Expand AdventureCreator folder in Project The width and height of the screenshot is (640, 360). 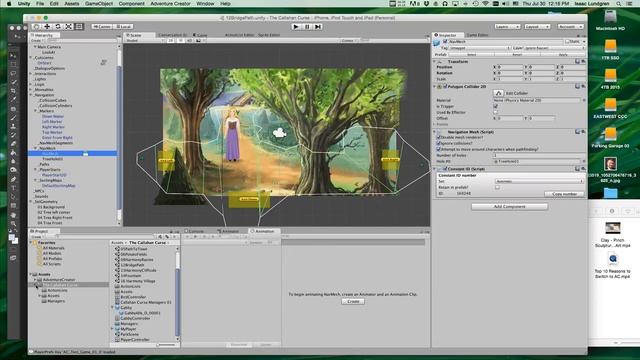35,280
